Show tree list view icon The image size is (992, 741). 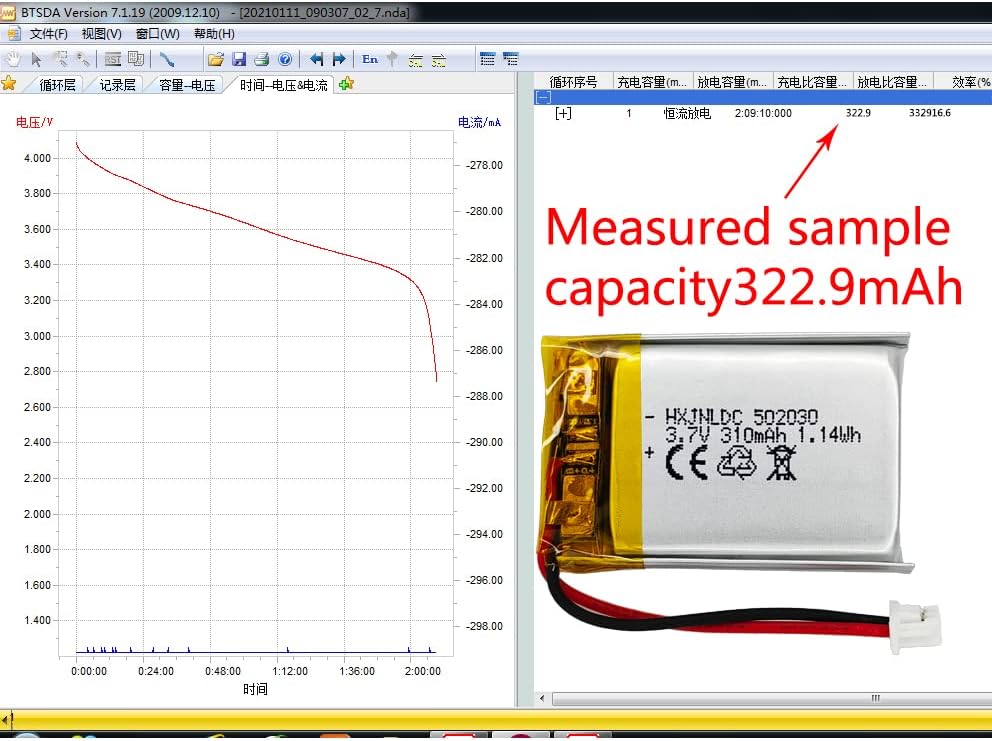pos(511,59)
